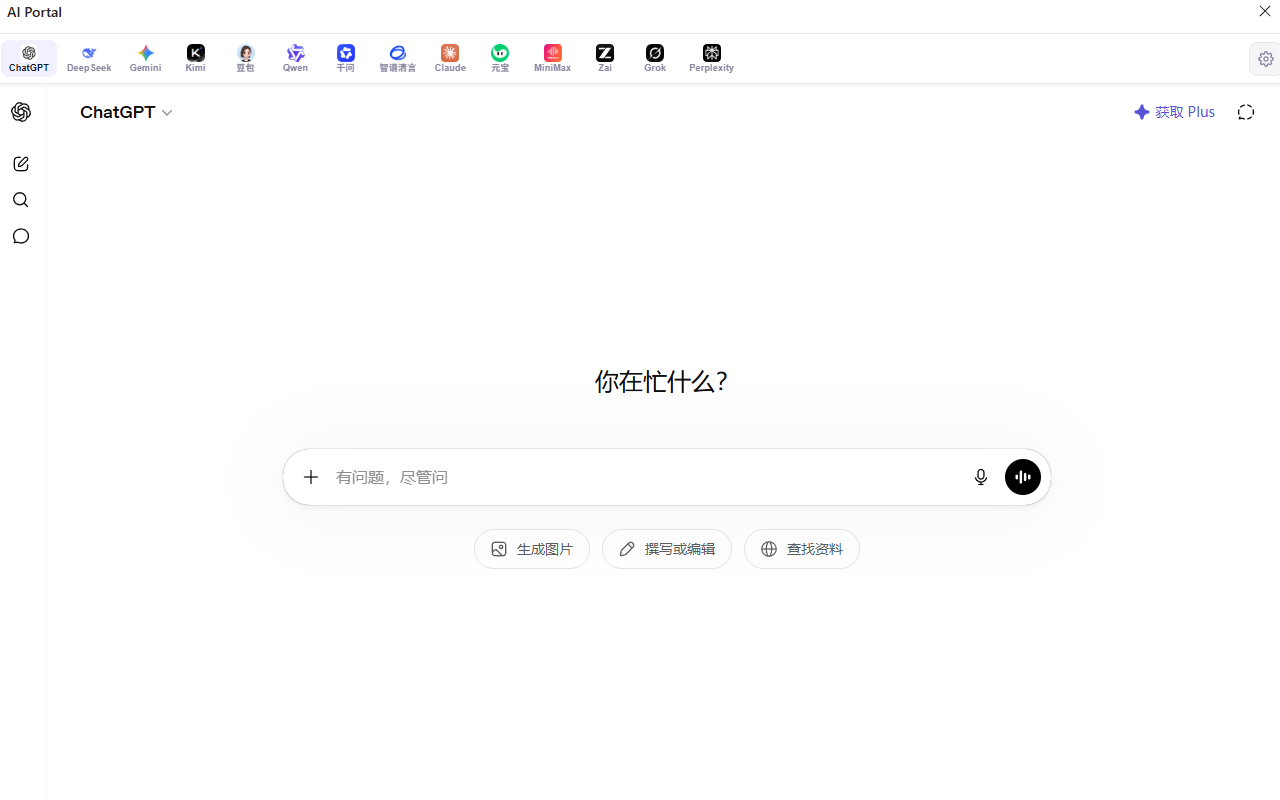The height and width of the screenshot is (800, 1280).
Task: Click the ChatGPT logo in the sidebar
Action: click(x=21, y=112)
